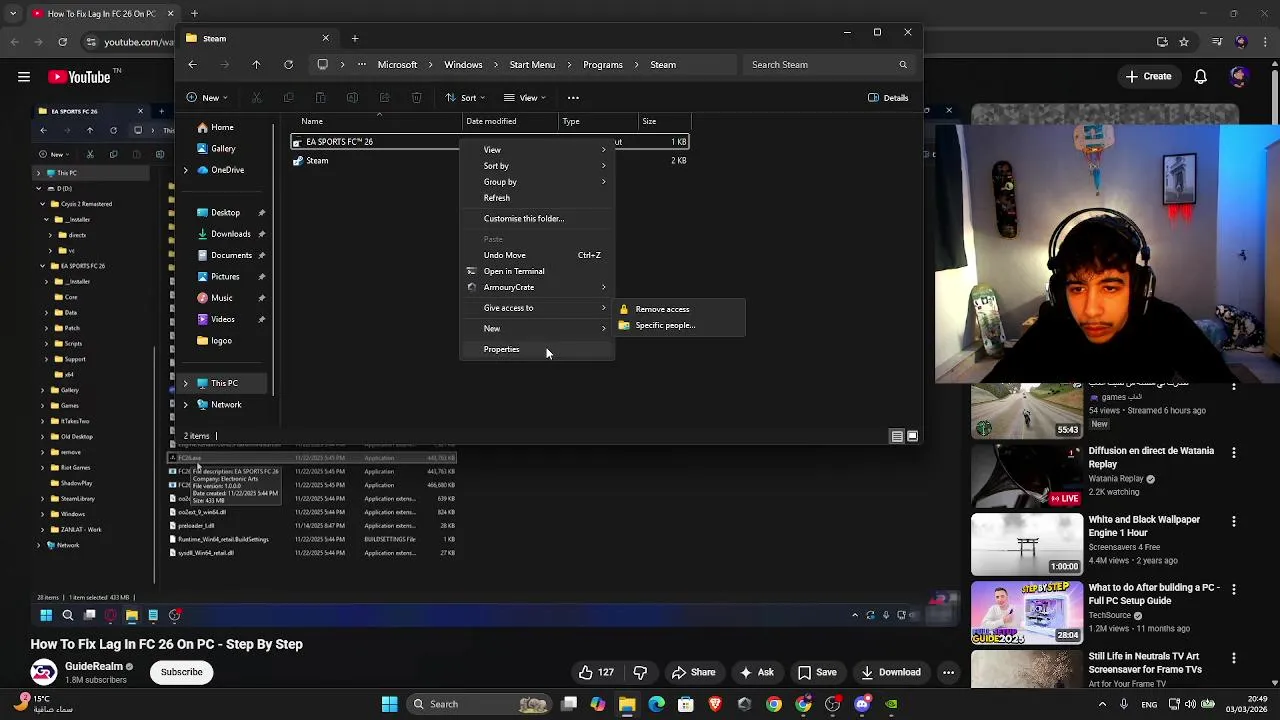Viewport: 1280px width, 720px height.
Task: Open the Sort by submenu
Action: click(x=537, y=166)
